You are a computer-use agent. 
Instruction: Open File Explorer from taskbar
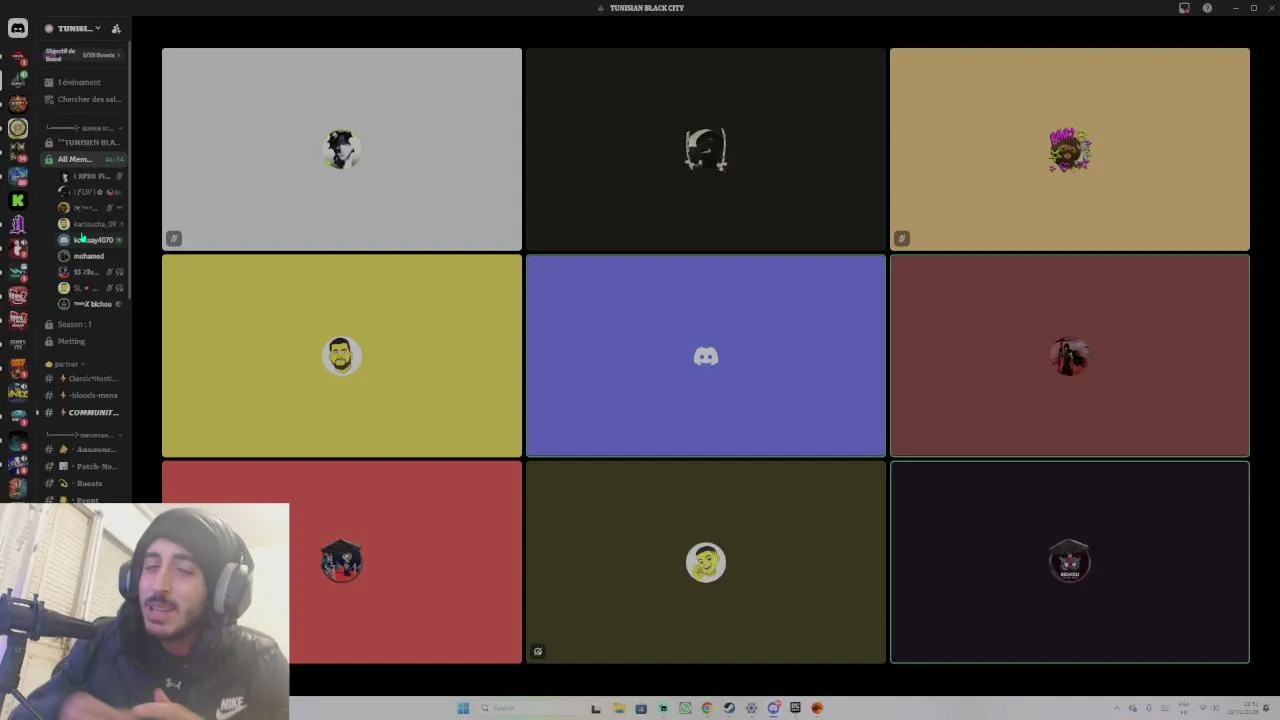619,708
